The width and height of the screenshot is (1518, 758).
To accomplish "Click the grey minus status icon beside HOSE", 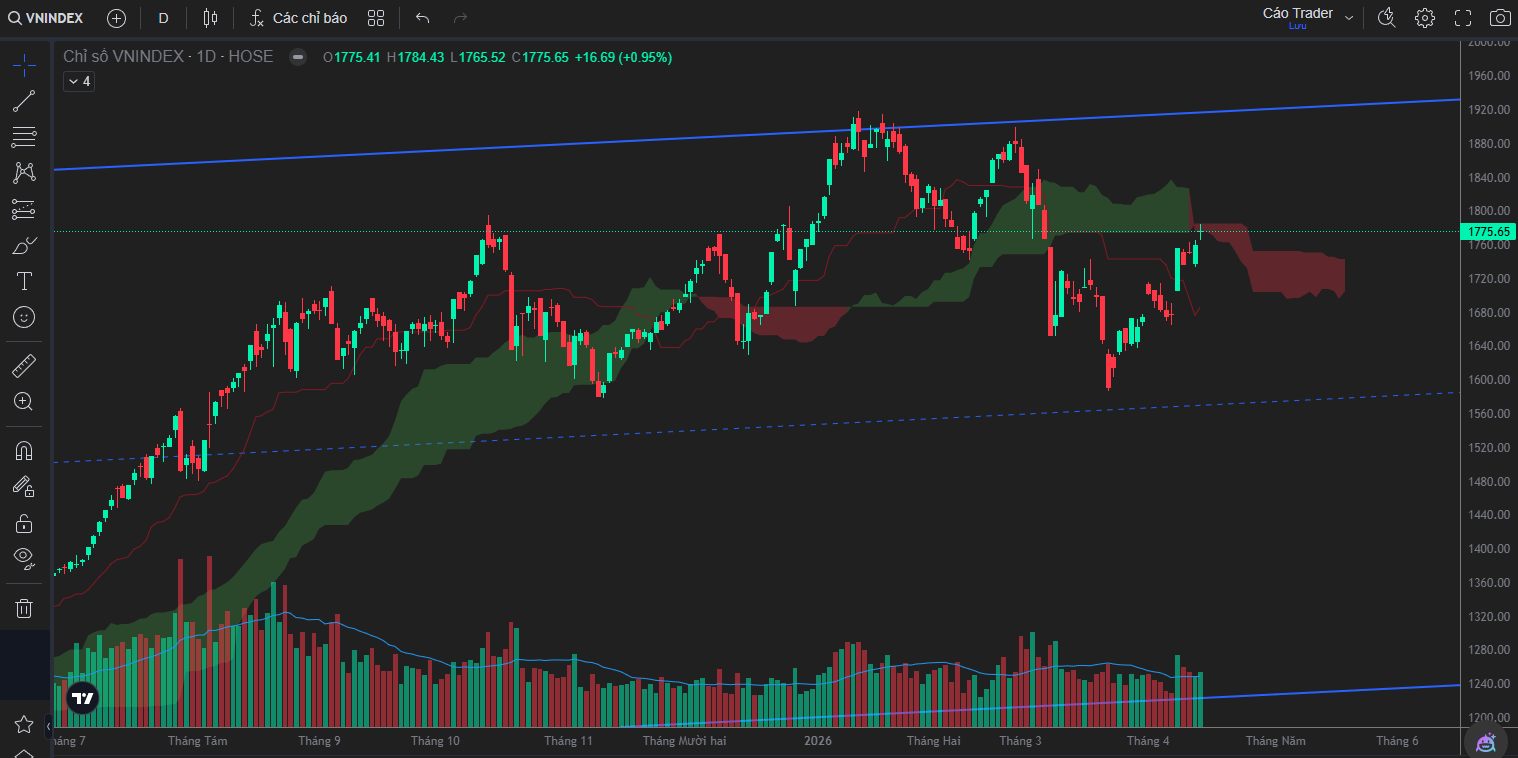I will point(298,57).
